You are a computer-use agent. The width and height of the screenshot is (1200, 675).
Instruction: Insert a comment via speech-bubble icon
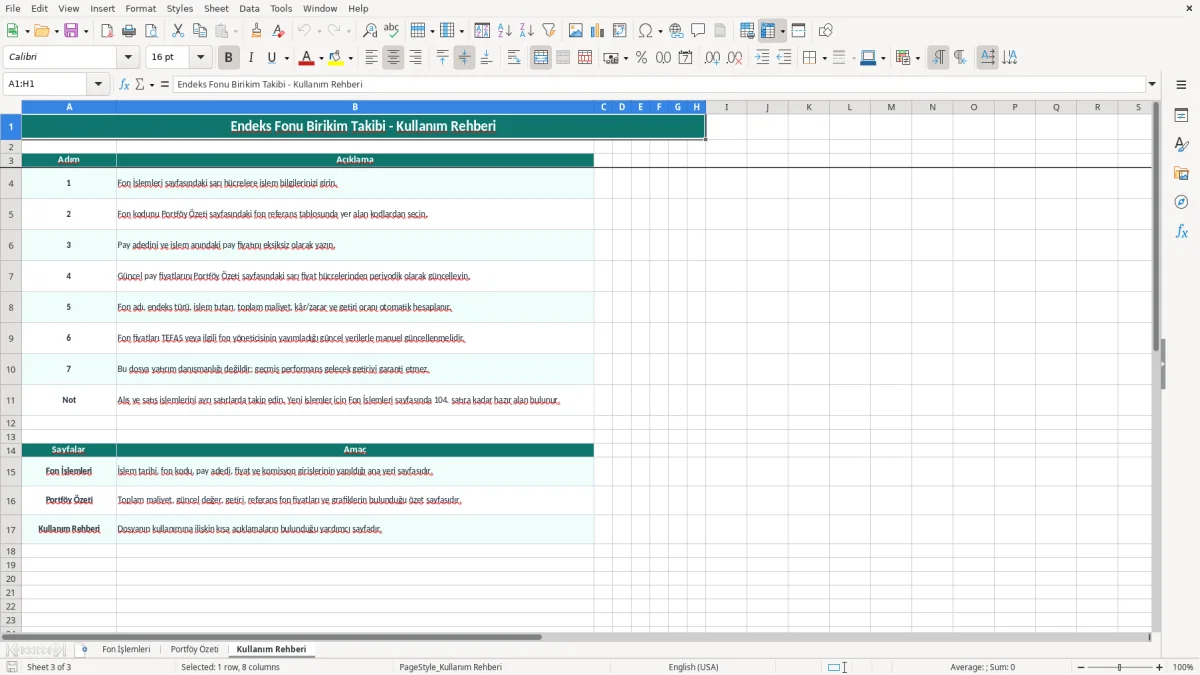698,31
